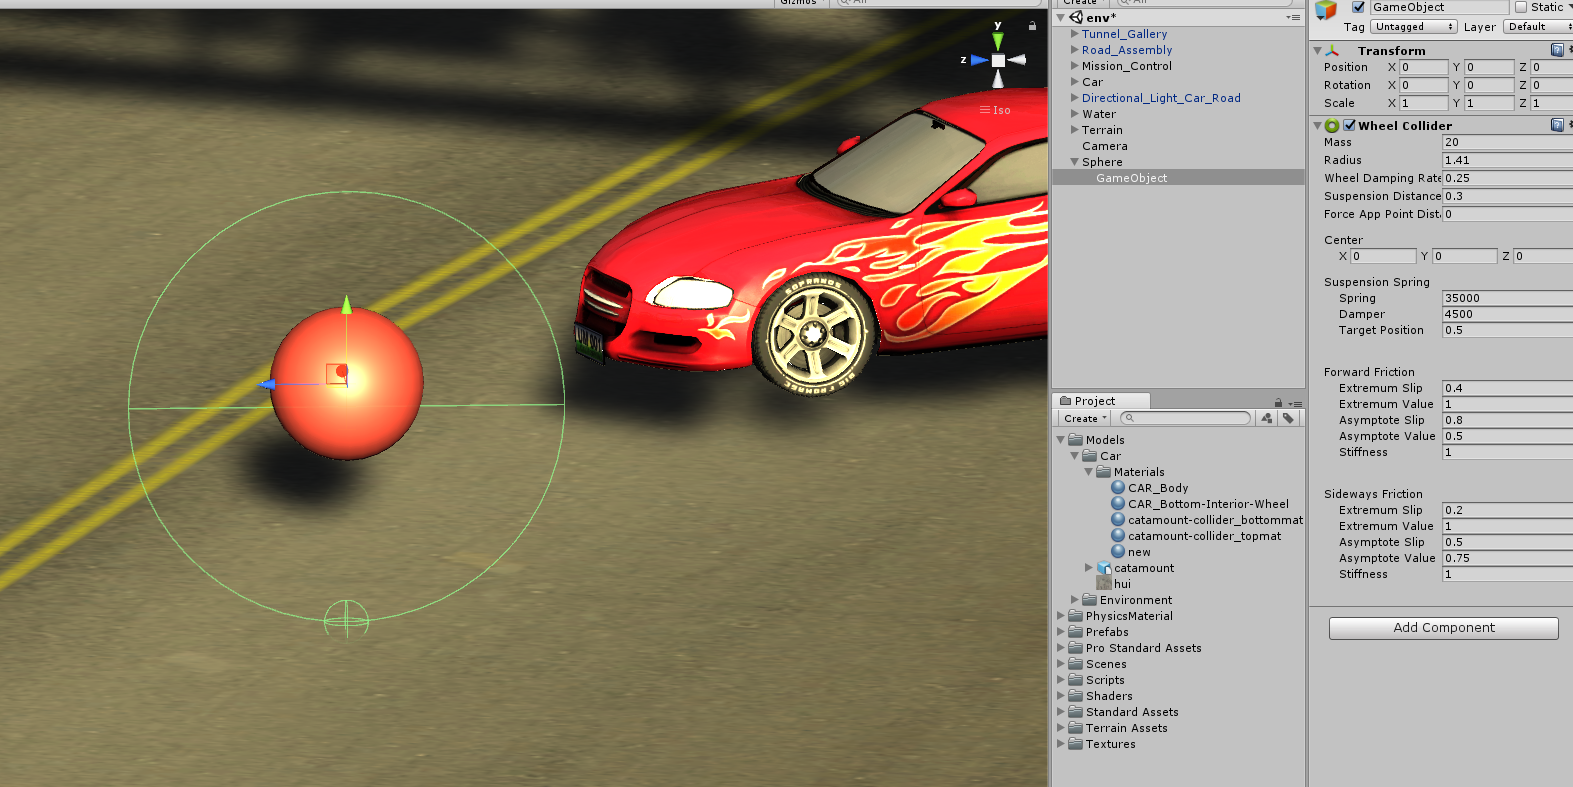Click the green Y axis gizmo cone
1573x787 pixels.
pos(997,41)
